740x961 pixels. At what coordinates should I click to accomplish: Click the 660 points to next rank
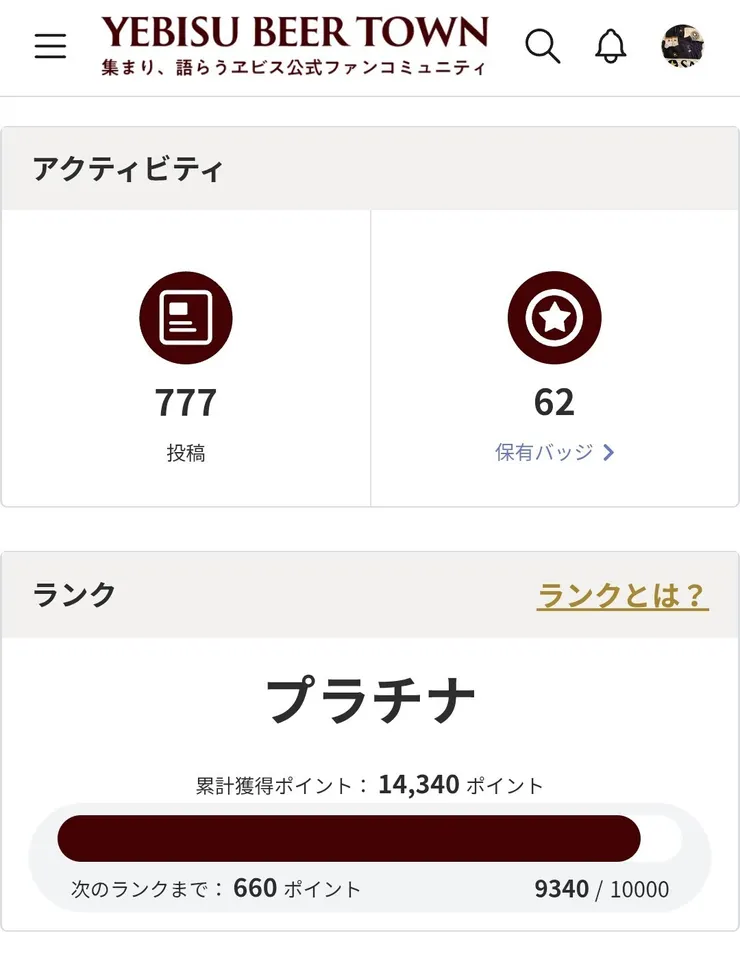255,888
